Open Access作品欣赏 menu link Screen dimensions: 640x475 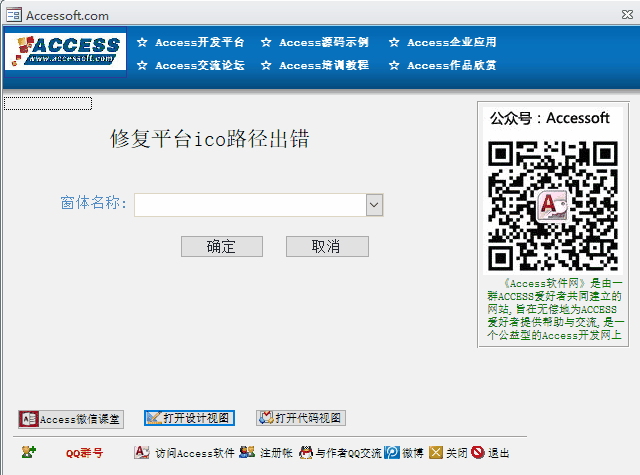click(x=451, y=65)
